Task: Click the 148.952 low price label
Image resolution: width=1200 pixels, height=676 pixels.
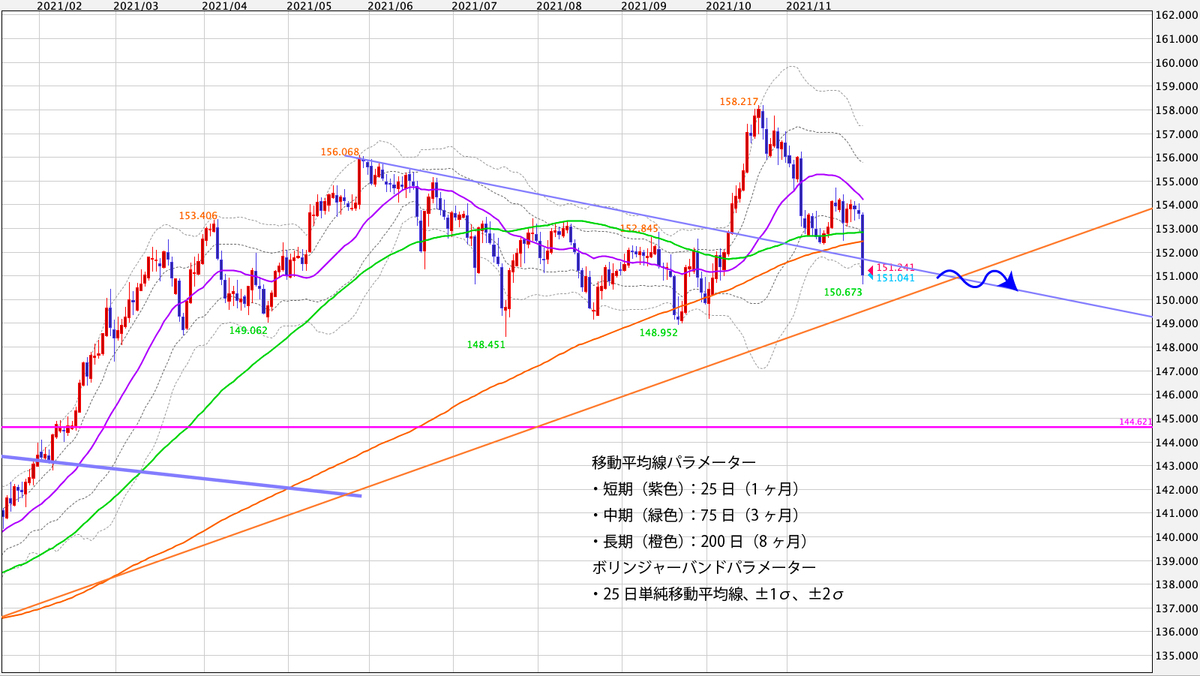Action: coord(659,333)
